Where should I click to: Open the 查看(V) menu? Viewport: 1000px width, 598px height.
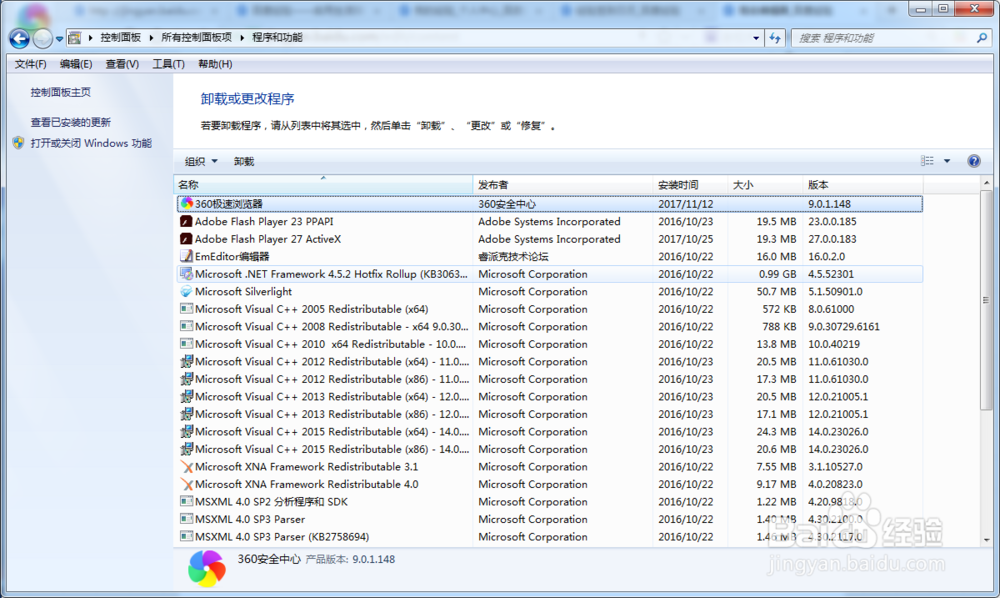click(122, 64)
